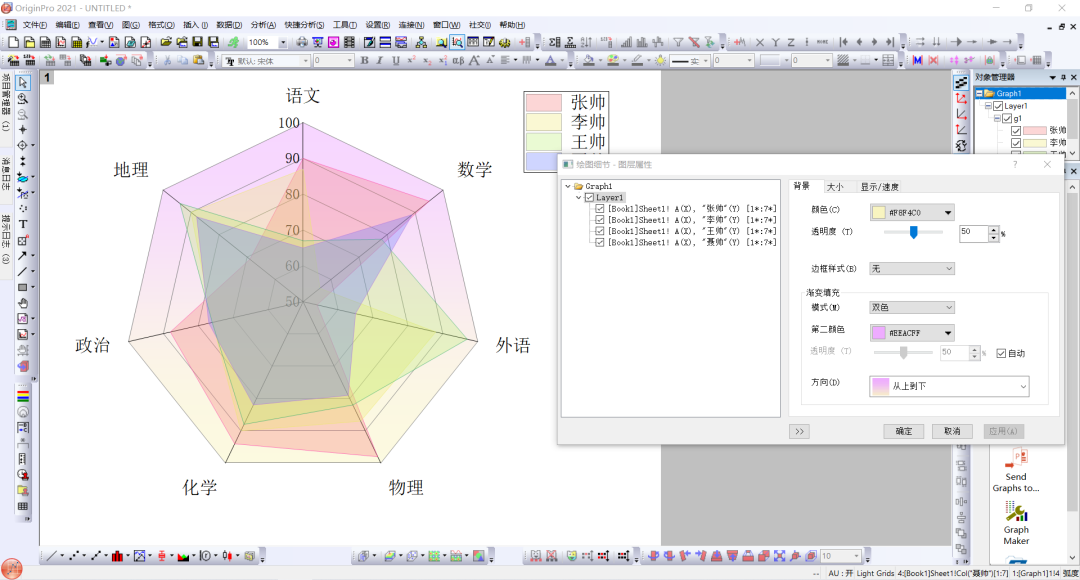This screenshot has width=1080, height=580.
Task: Select the Pointer tool in the tools bar
Action: click(23, 83)
